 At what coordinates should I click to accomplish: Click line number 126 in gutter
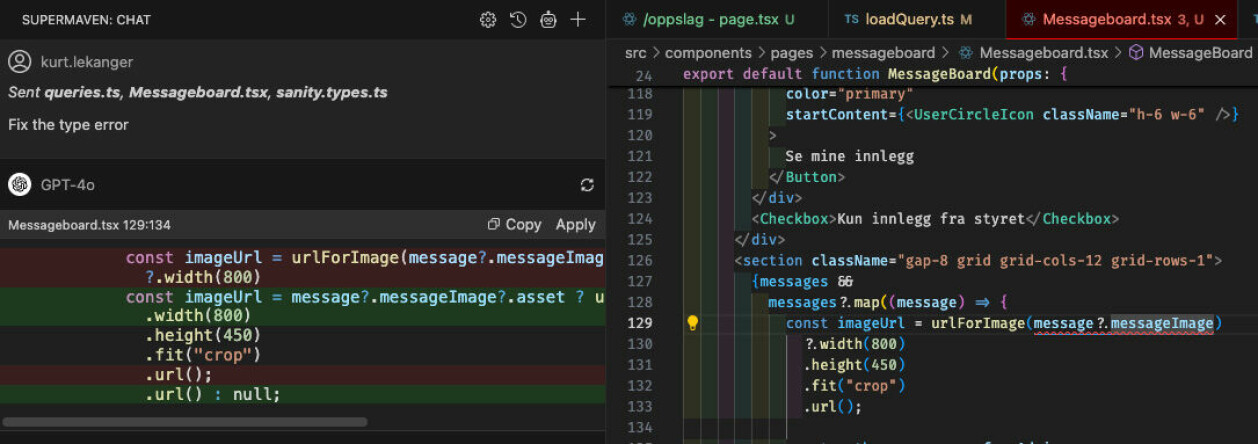pos(639,260)
